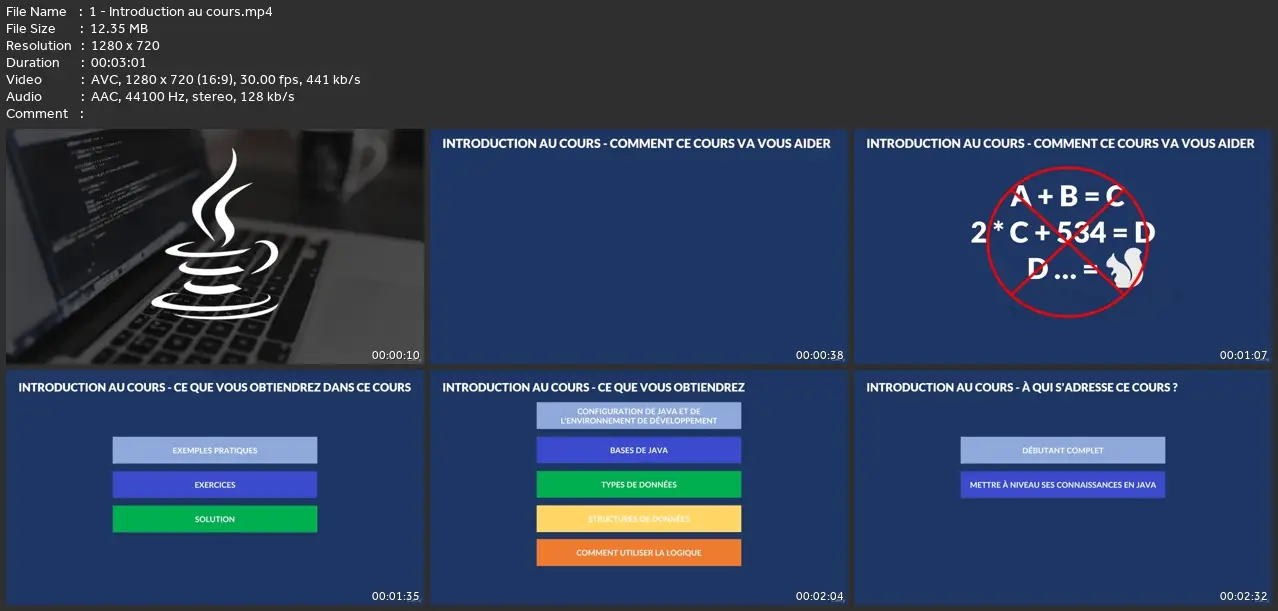Open the thumbnail stamped 00:01:07

click(x=1063, y=246)
